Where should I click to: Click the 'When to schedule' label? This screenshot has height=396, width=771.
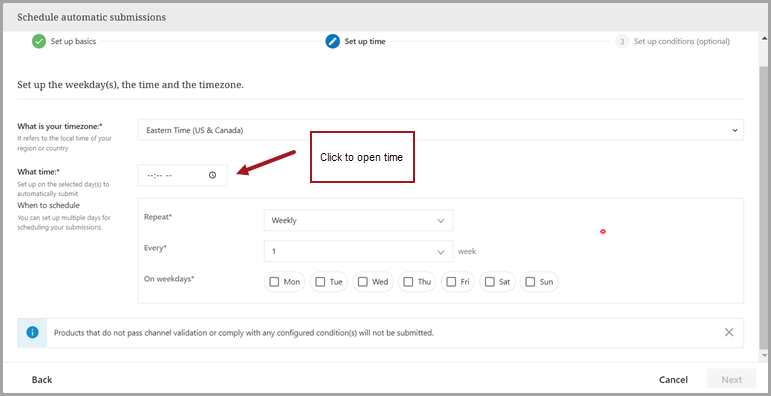48,205
